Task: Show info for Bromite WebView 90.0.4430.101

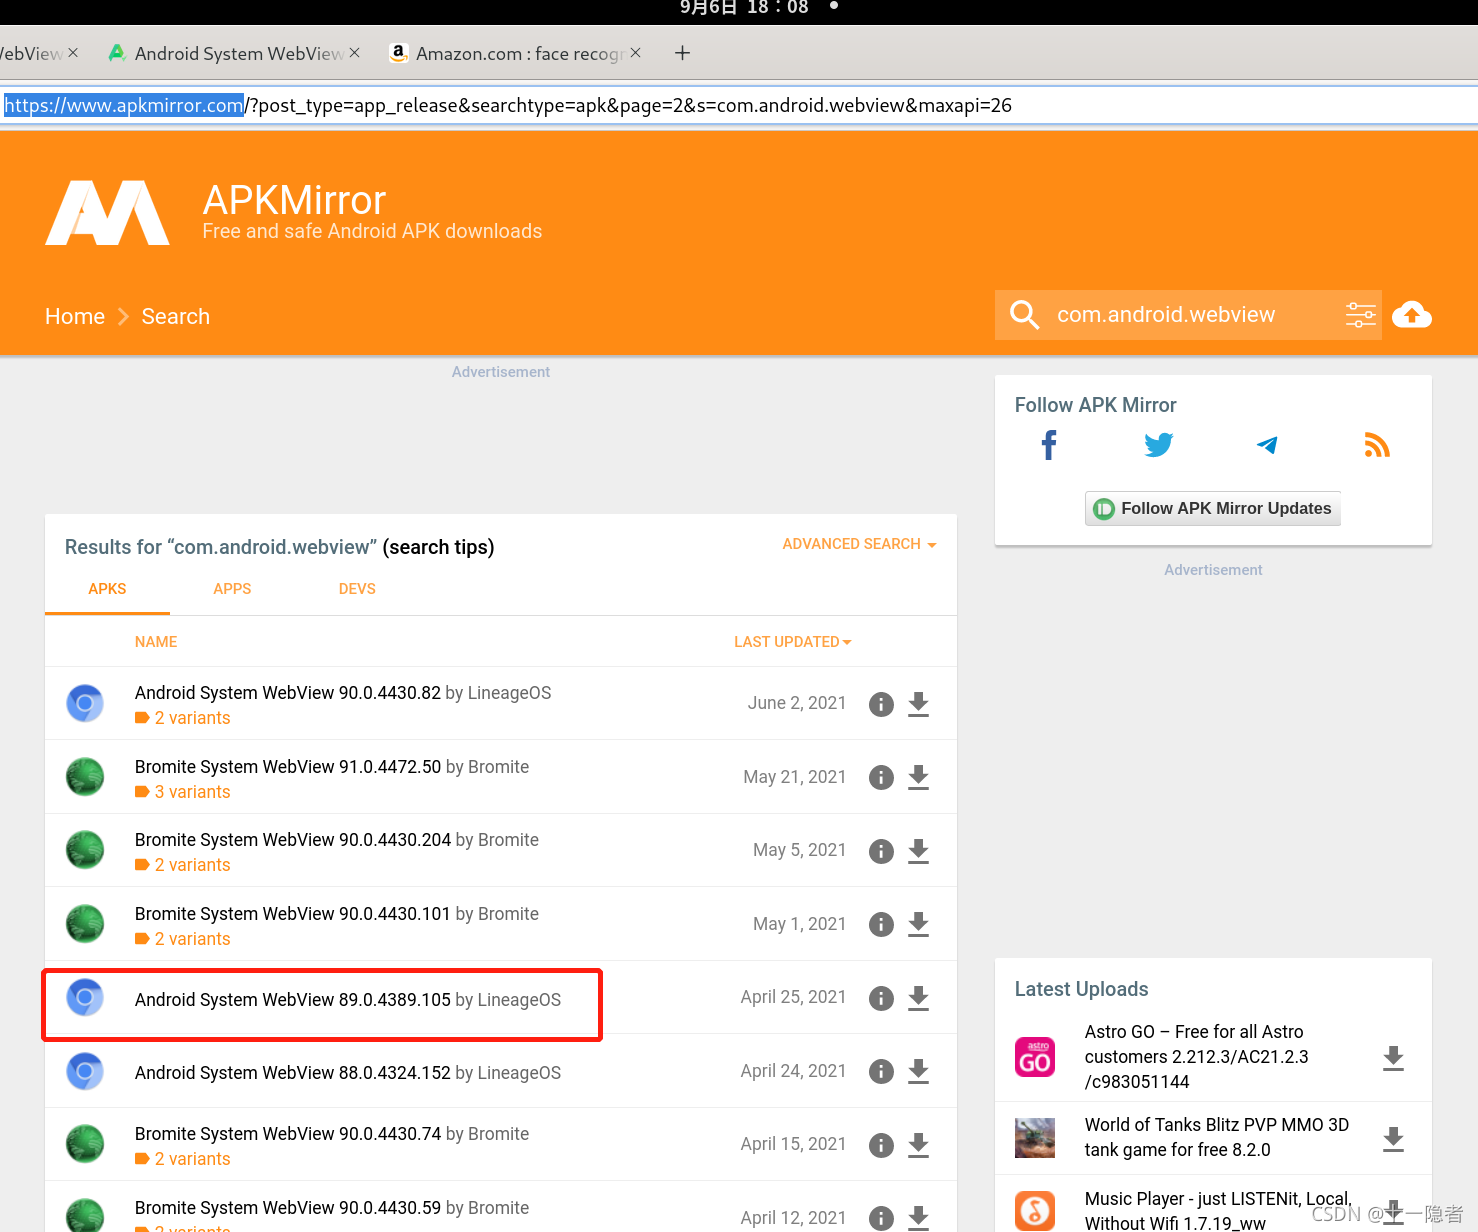Action: click(x=881, y=924)
